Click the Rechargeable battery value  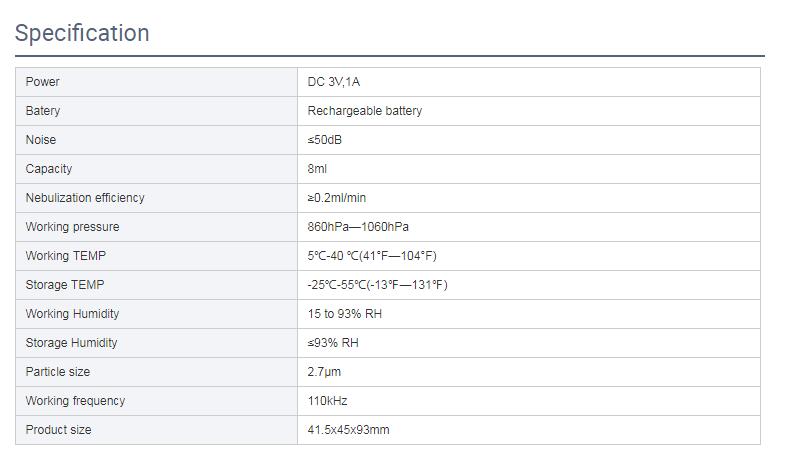coord(364,111)
